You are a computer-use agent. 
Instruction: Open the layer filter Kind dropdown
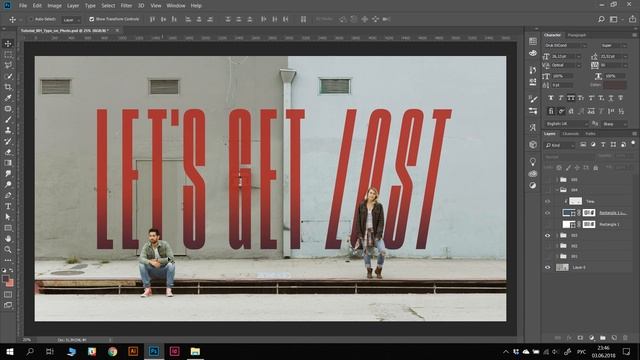560,145
